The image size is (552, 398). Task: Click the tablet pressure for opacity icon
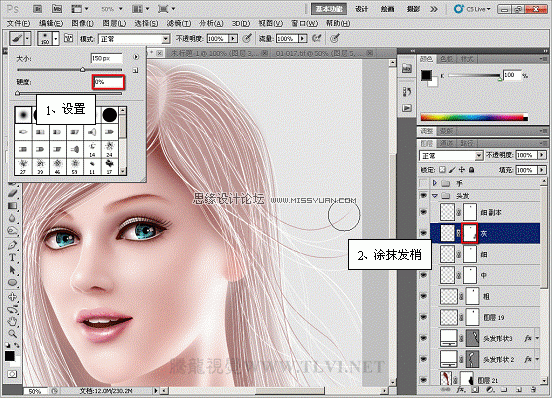(247, 38)
